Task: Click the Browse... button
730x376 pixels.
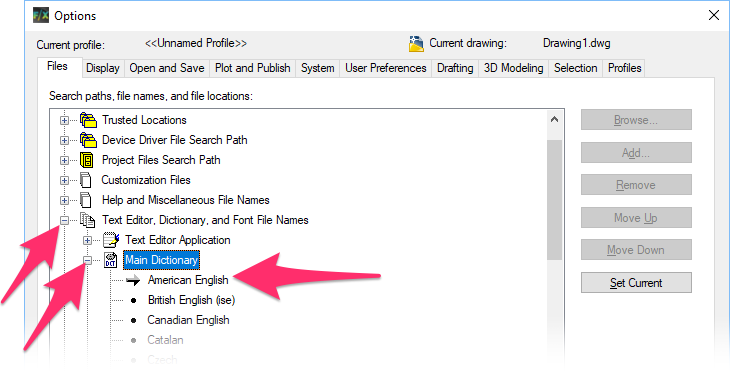Action: [636, 120]
